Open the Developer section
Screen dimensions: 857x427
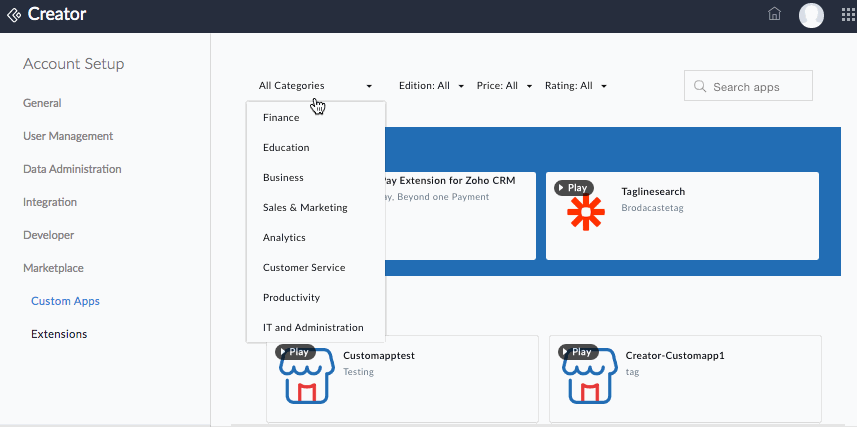pos(48,235)
